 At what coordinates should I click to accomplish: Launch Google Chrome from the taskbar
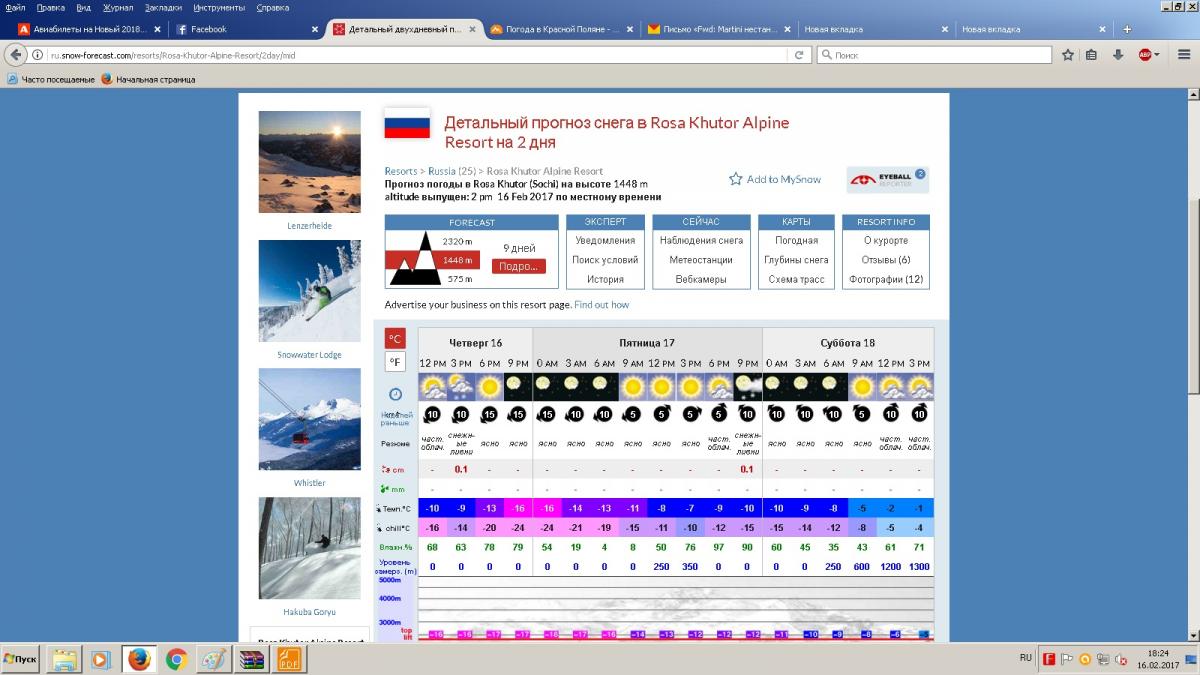tap(177, 658)
